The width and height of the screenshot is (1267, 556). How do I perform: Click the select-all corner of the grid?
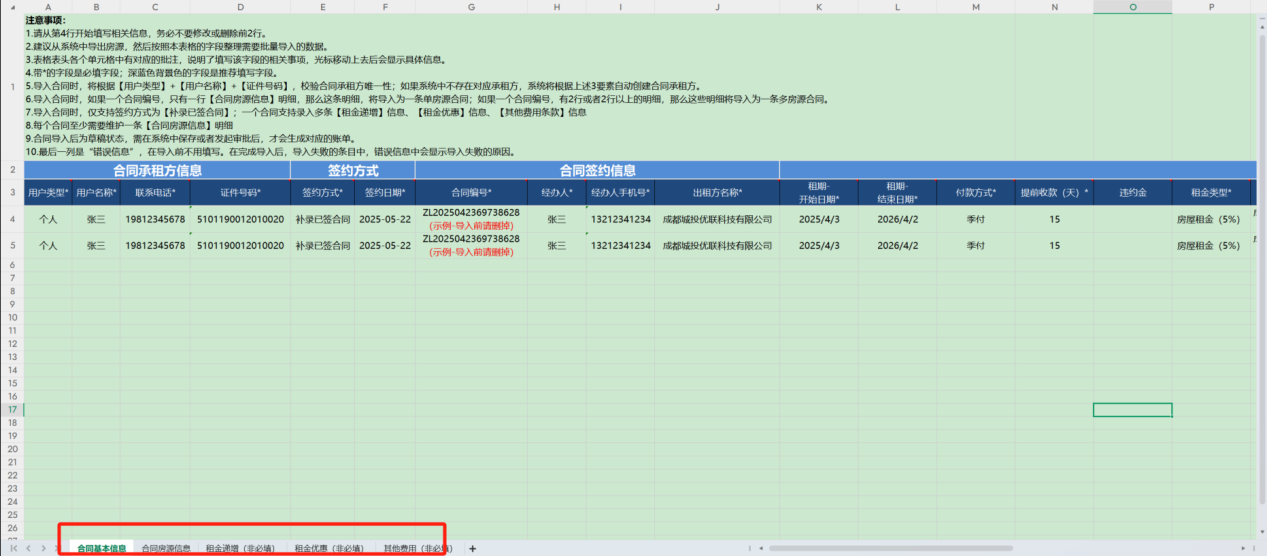coord(12,7)
